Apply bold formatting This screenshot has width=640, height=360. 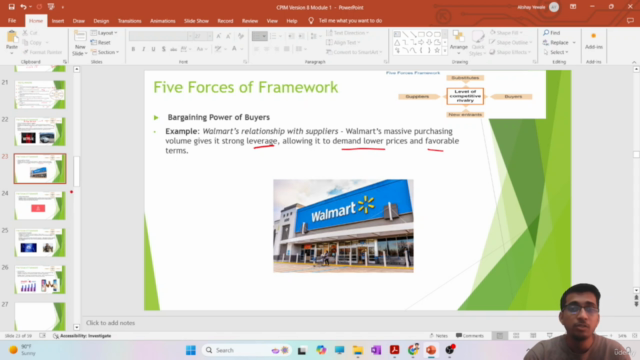point(133,49)
